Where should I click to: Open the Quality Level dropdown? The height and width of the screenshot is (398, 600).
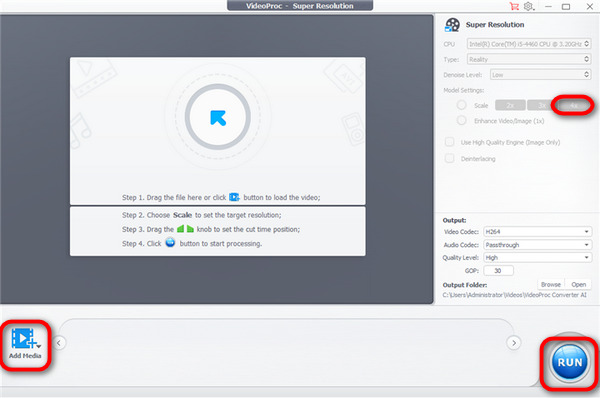tap(538, 258)
